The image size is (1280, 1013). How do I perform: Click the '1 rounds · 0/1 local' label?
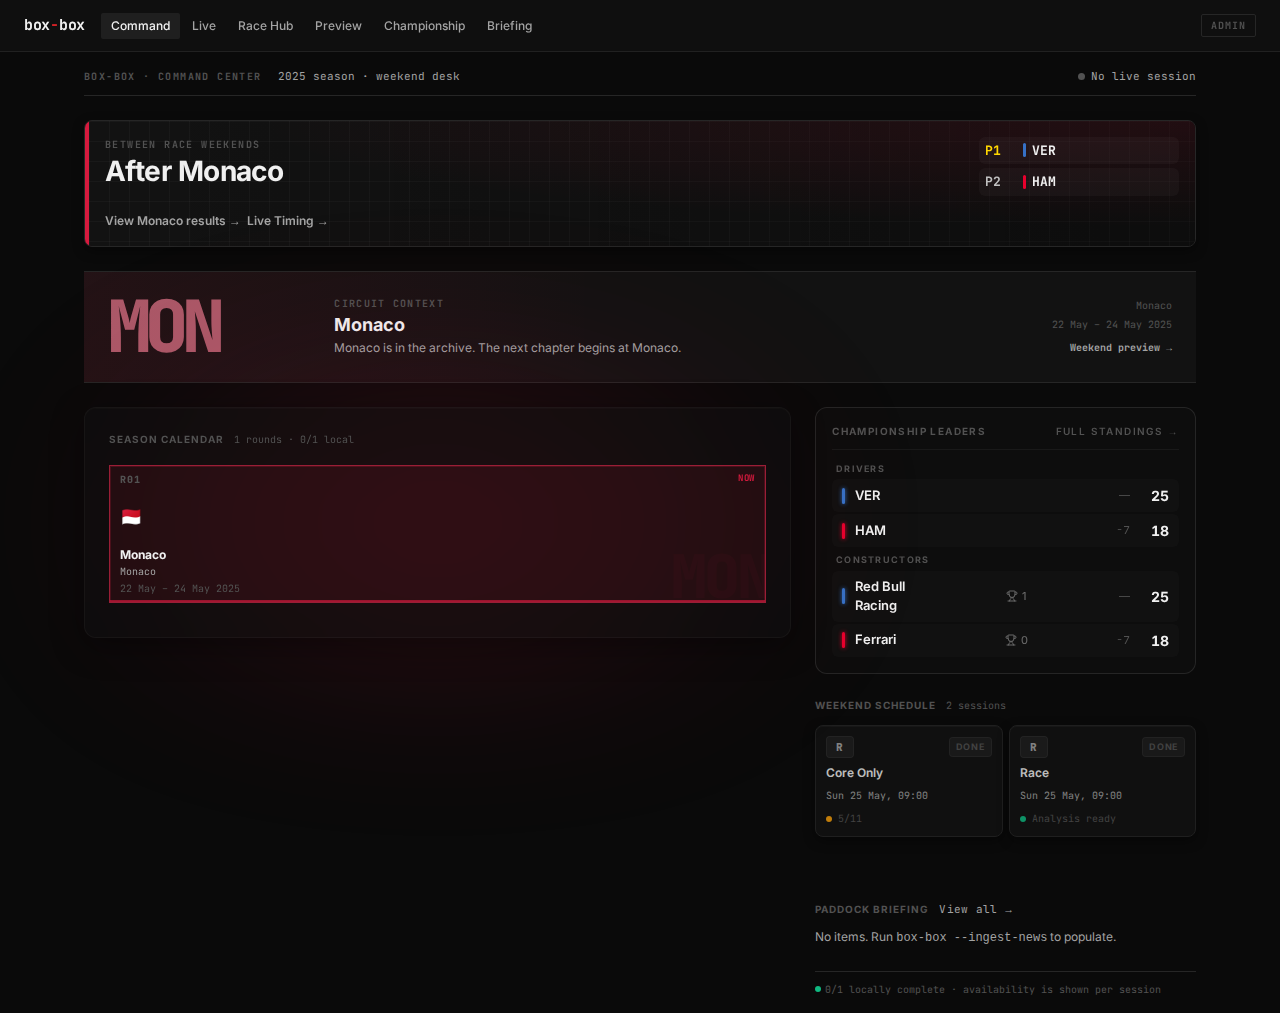(294, 440)
